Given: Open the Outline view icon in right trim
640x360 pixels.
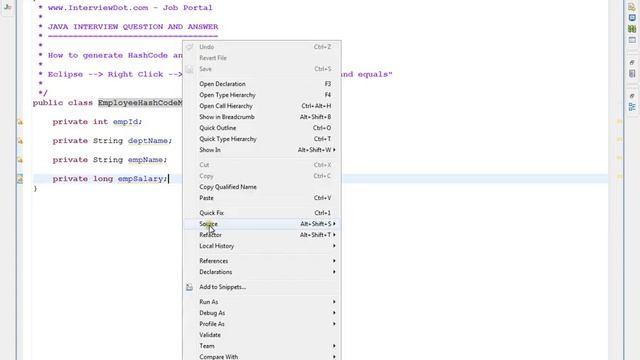Looking at the screenshot, I should [x=632, y=107].
